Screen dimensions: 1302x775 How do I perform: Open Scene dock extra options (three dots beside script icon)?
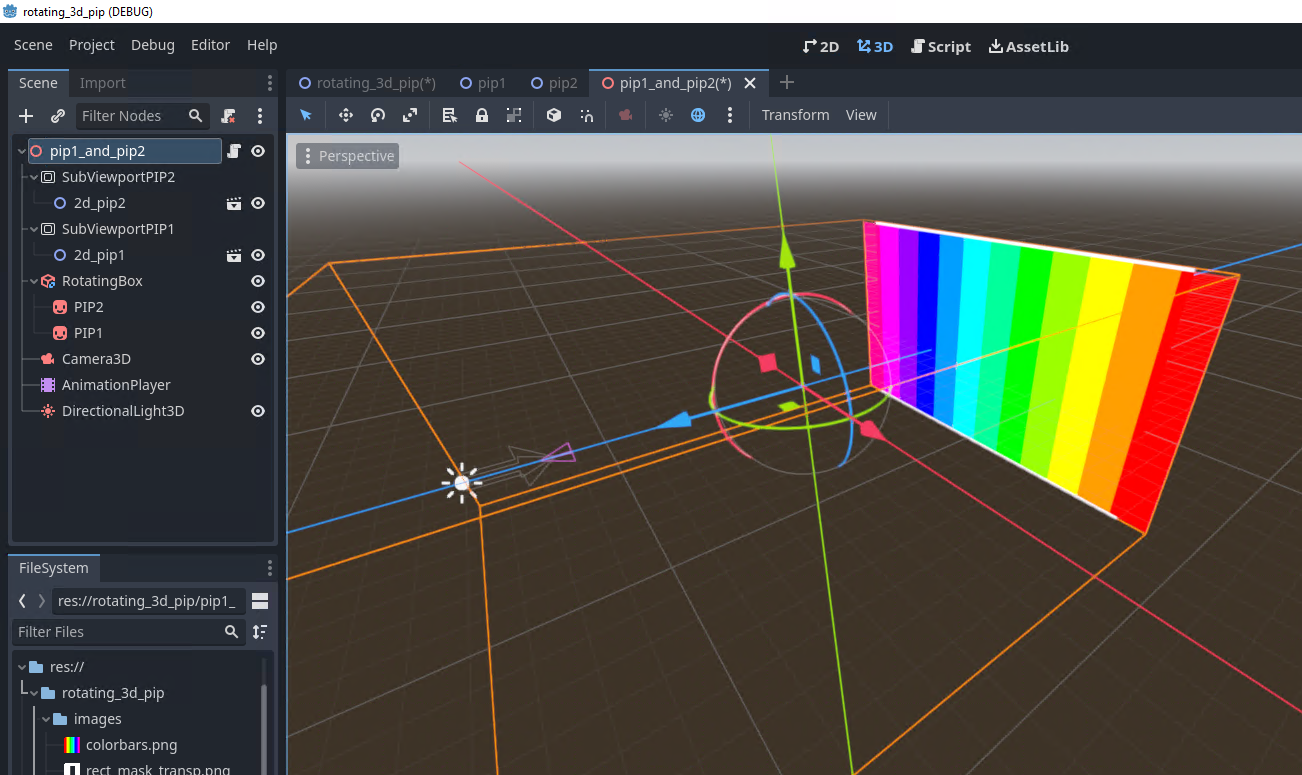[x=260, y=116]
